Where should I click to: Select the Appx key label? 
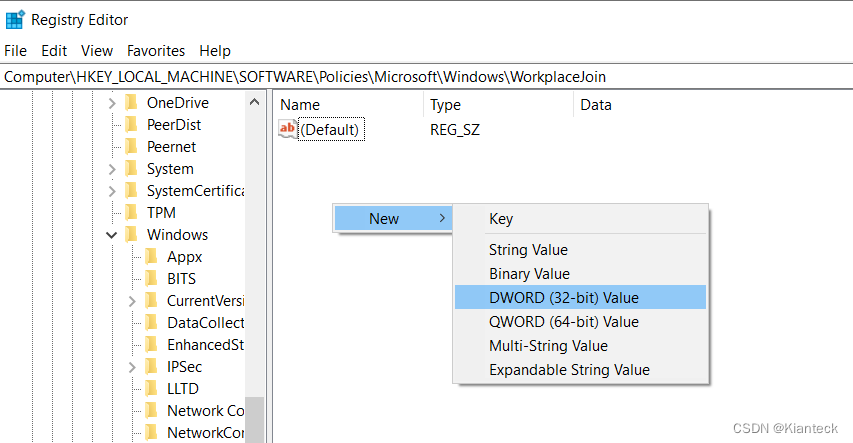click(x=184, y=256)
